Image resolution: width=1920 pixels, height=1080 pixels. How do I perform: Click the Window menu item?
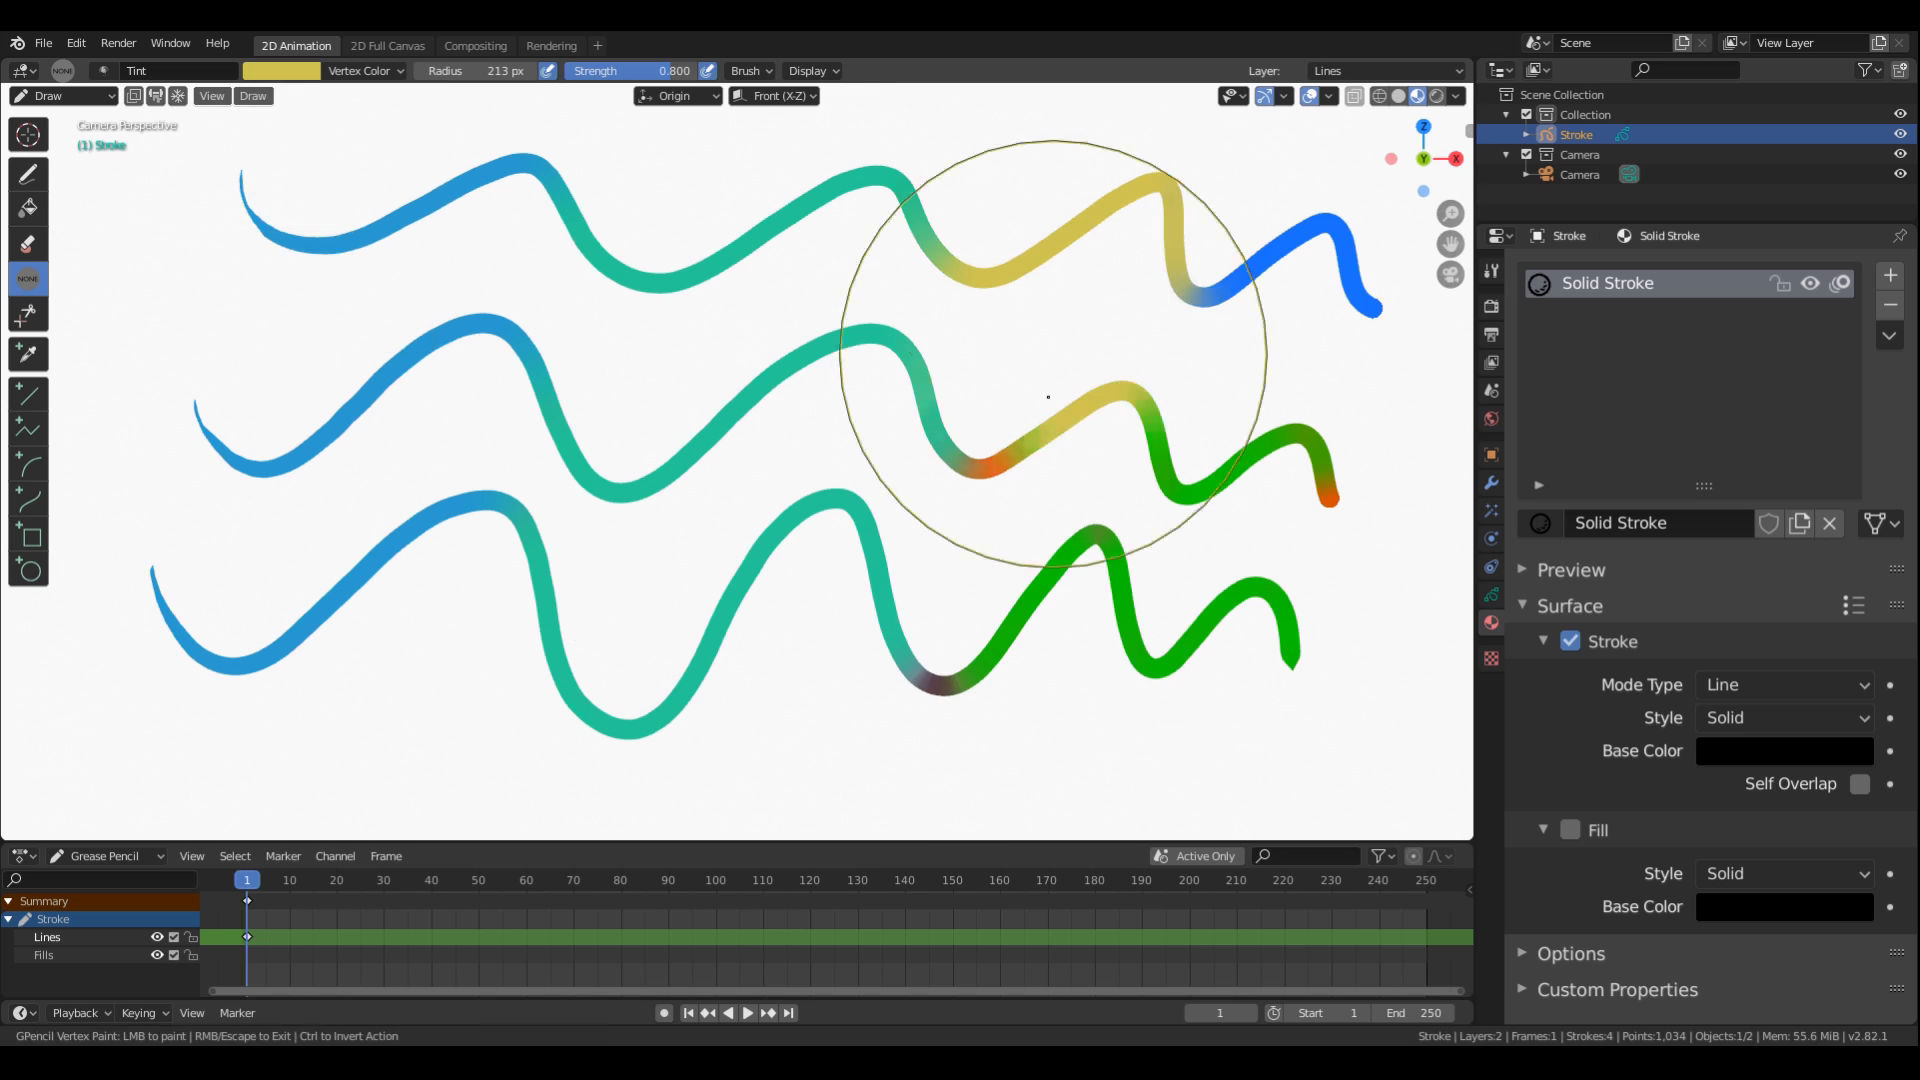(169, 42)
